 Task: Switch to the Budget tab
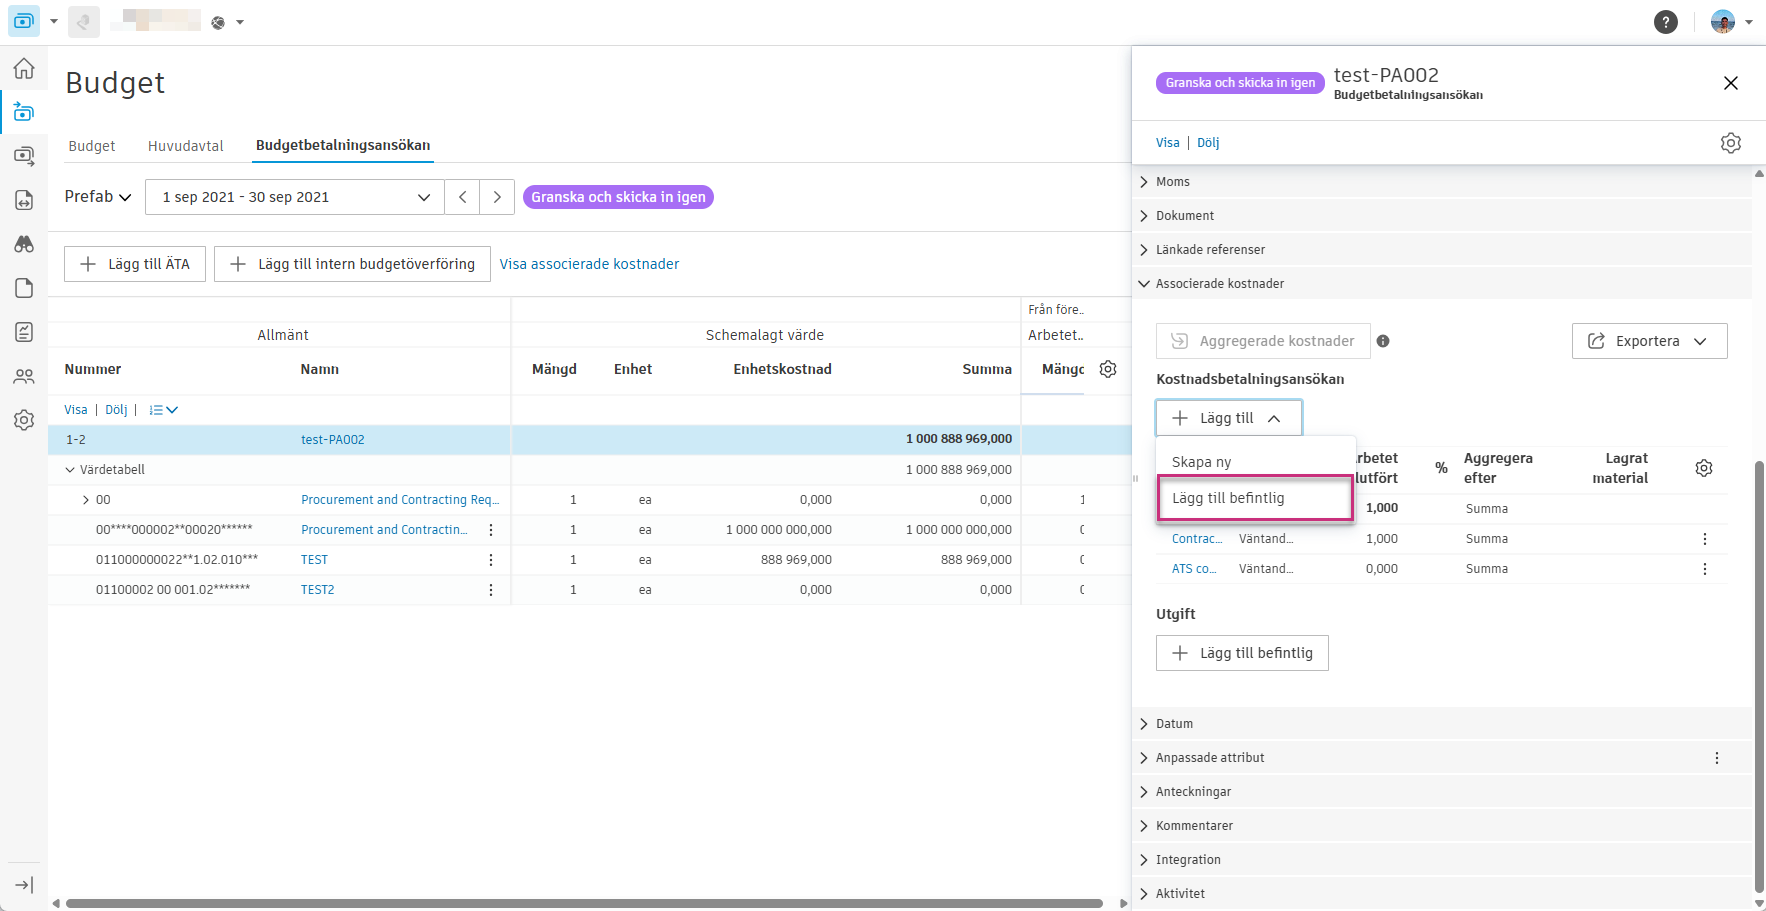coord(92,146)
